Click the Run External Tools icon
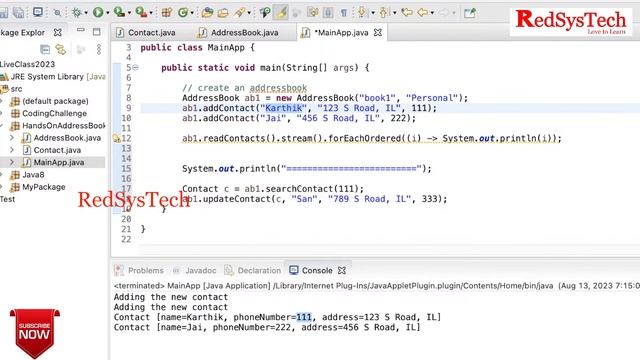640x360 pixels. (141, 13)
